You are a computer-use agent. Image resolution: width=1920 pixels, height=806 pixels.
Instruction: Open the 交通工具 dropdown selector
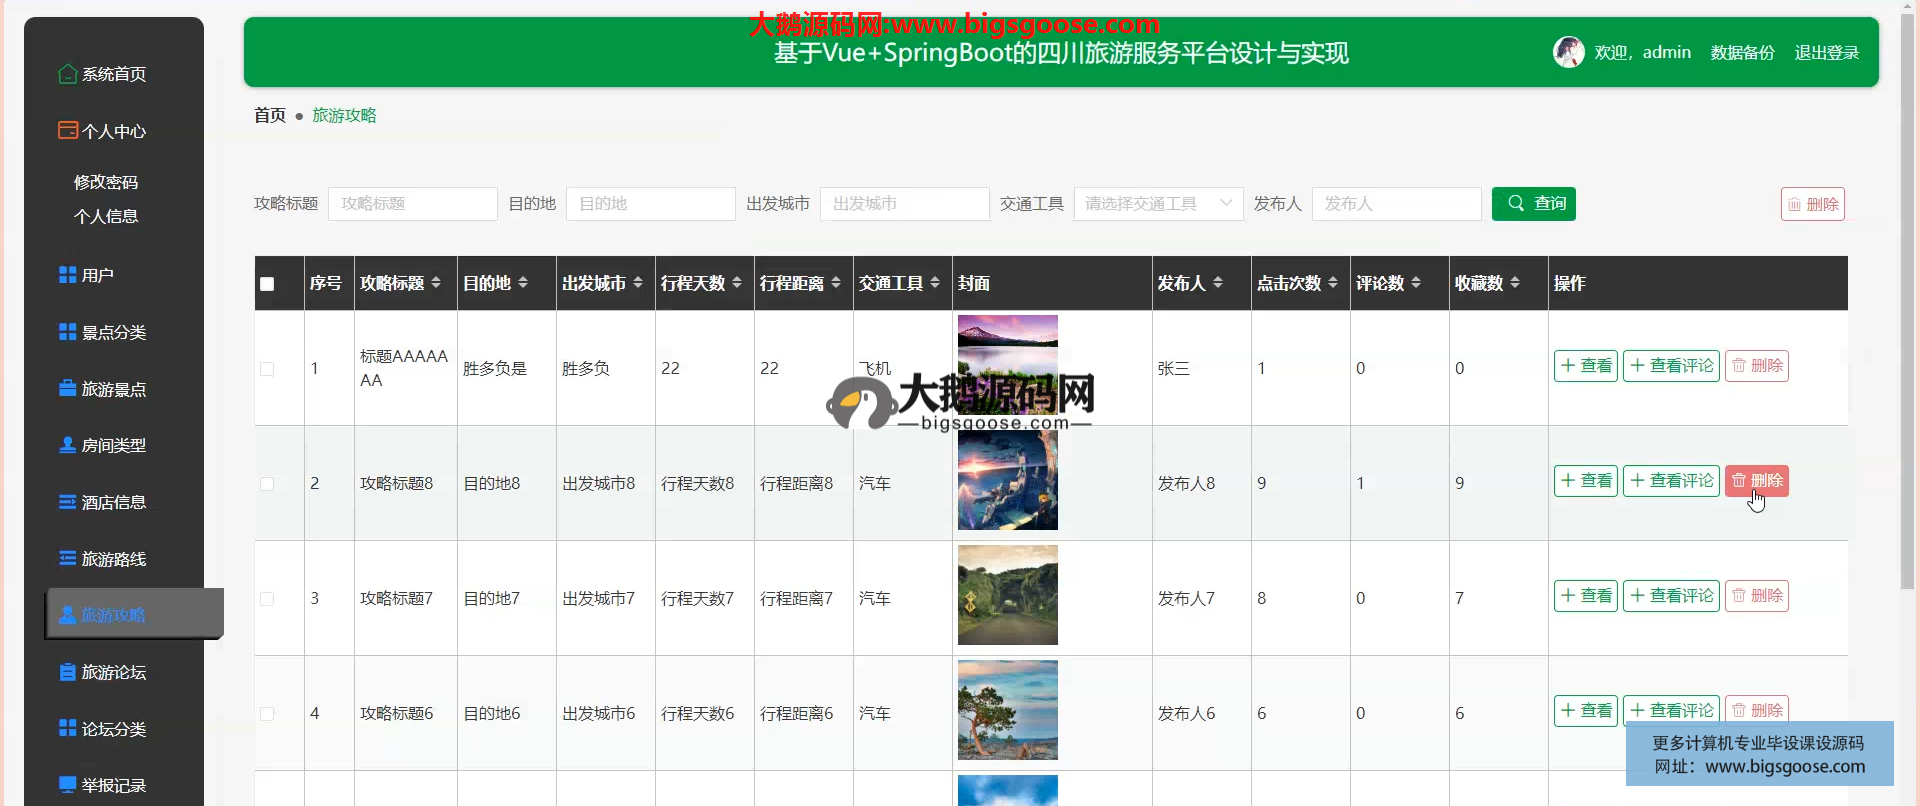1158,204
